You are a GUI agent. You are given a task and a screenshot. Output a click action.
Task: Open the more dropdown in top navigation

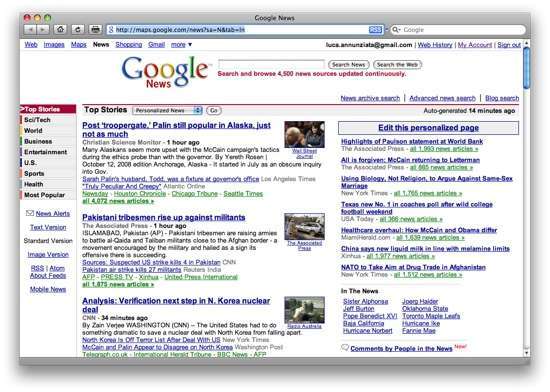181,45
